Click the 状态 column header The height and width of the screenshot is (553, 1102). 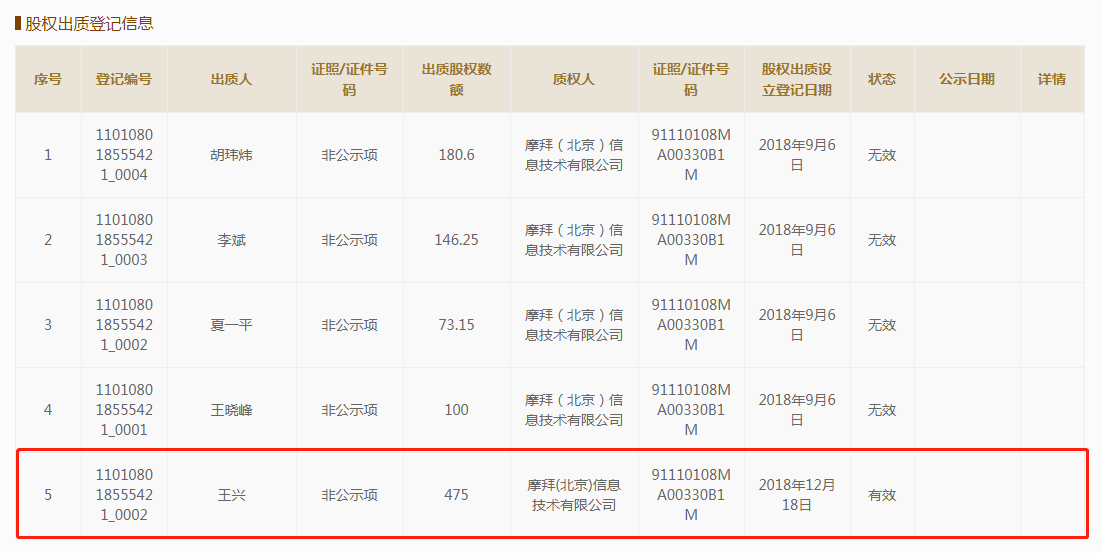coord(881,79)
